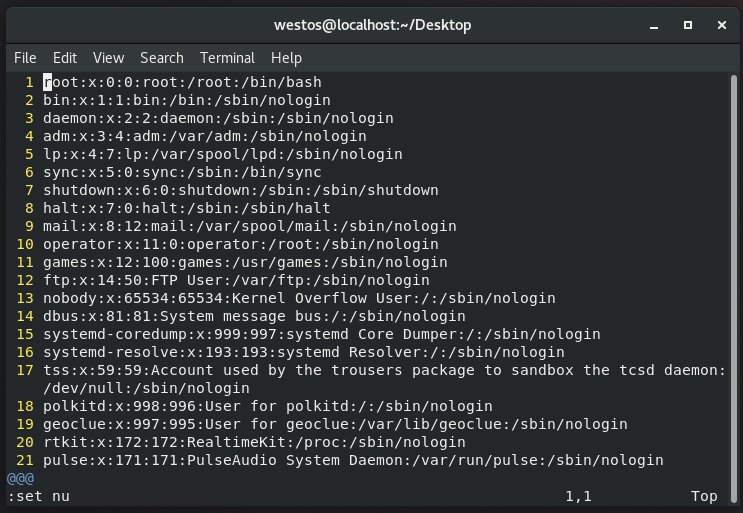Open the Search menu
Screen dimensions: 743x513
tap(162, 58)
